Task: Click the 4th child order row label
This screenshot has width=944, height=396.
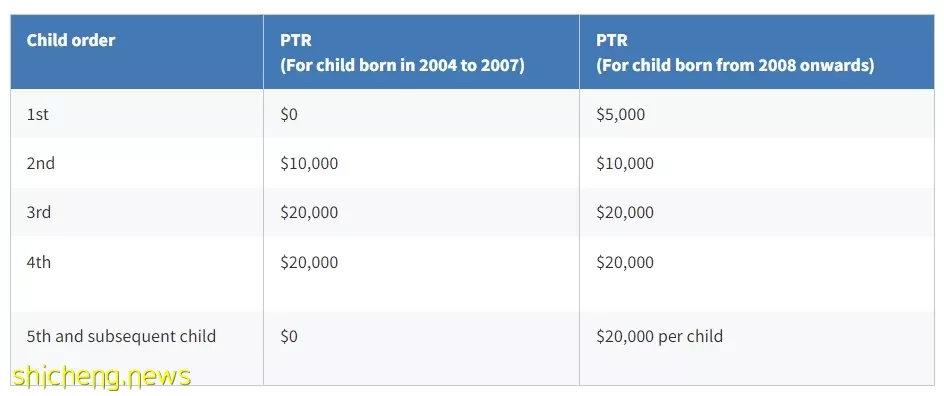Action: 39,262
